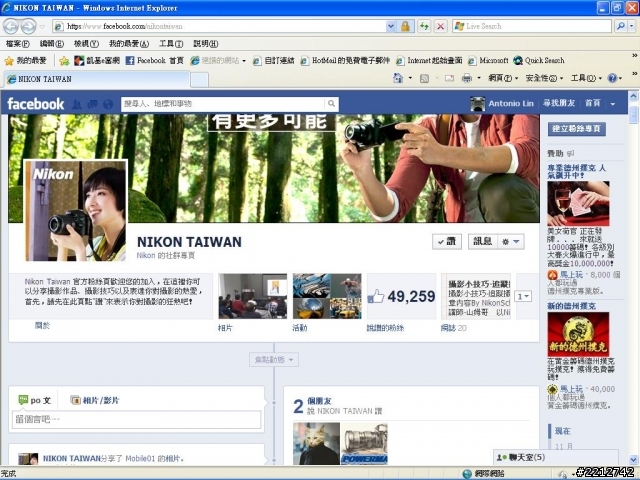This screenshot has height=480, width=640.
Task: Click the RSS Feeds icon in command bar
Action: (424, 78)
